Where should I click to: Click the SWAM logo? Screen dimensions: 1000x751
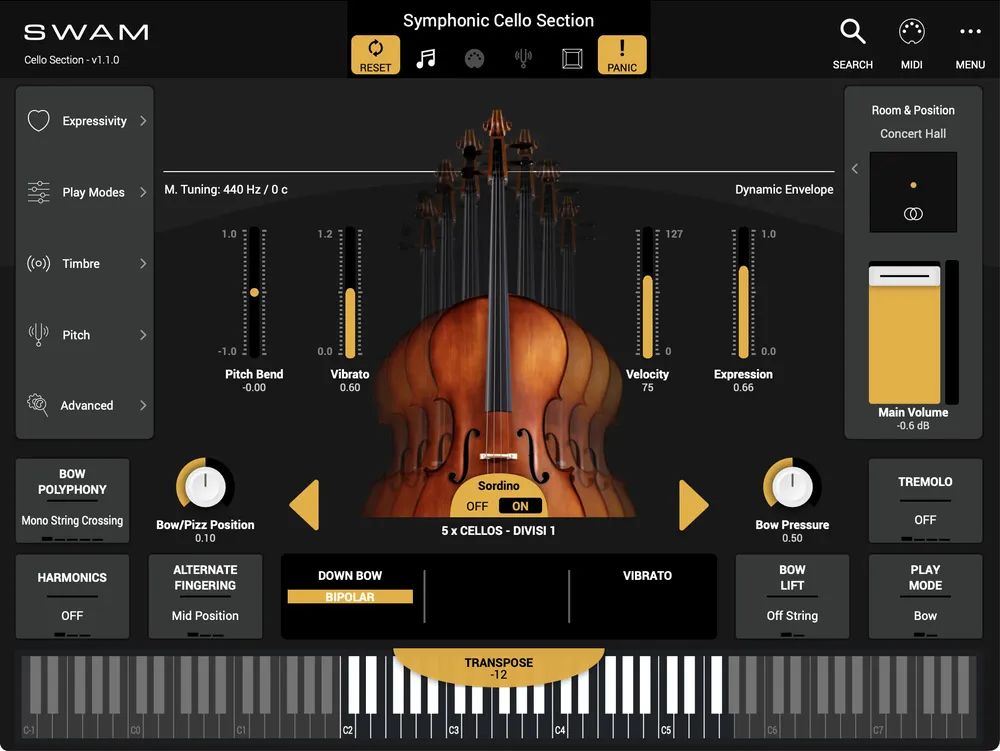(x=86, y=32)
